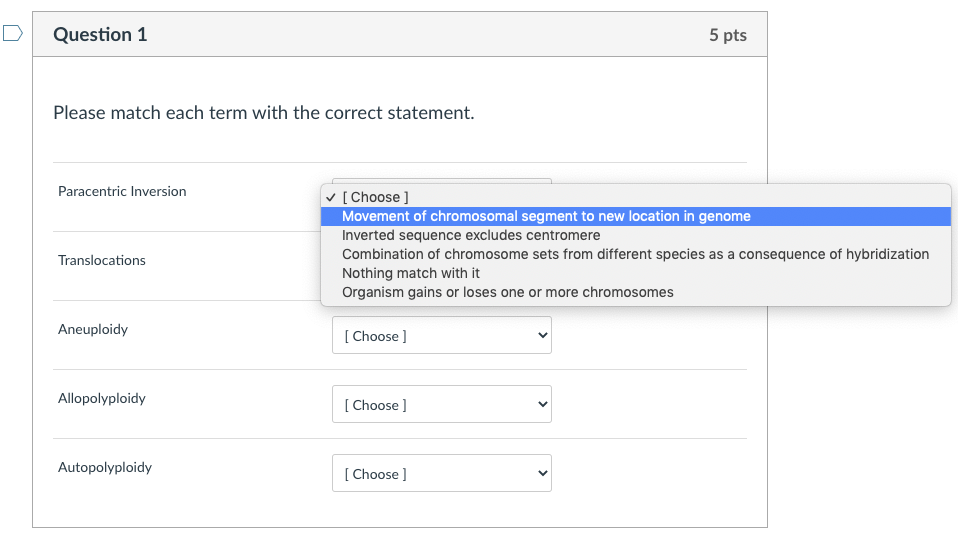Click the "Translocations" term label
The height and width of the screenshot is (555, 958).
point(102,260)
